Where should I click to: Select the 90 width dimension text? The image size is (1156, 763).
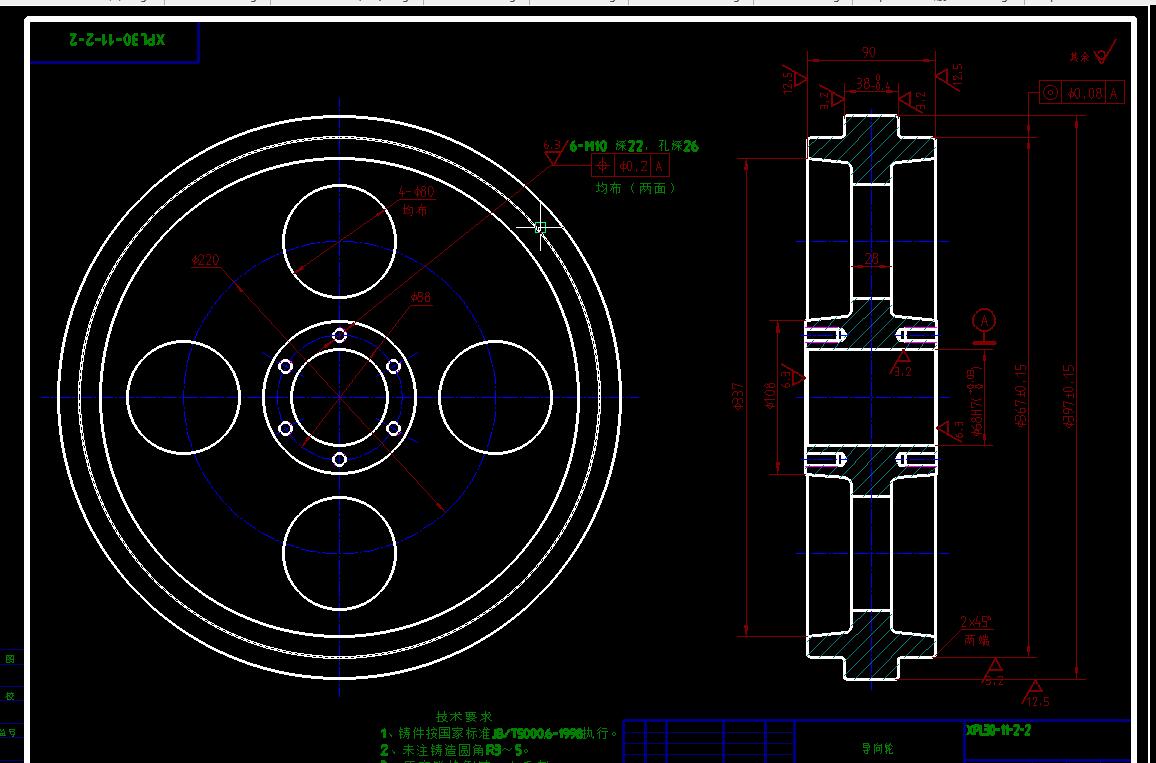point(868,52)
